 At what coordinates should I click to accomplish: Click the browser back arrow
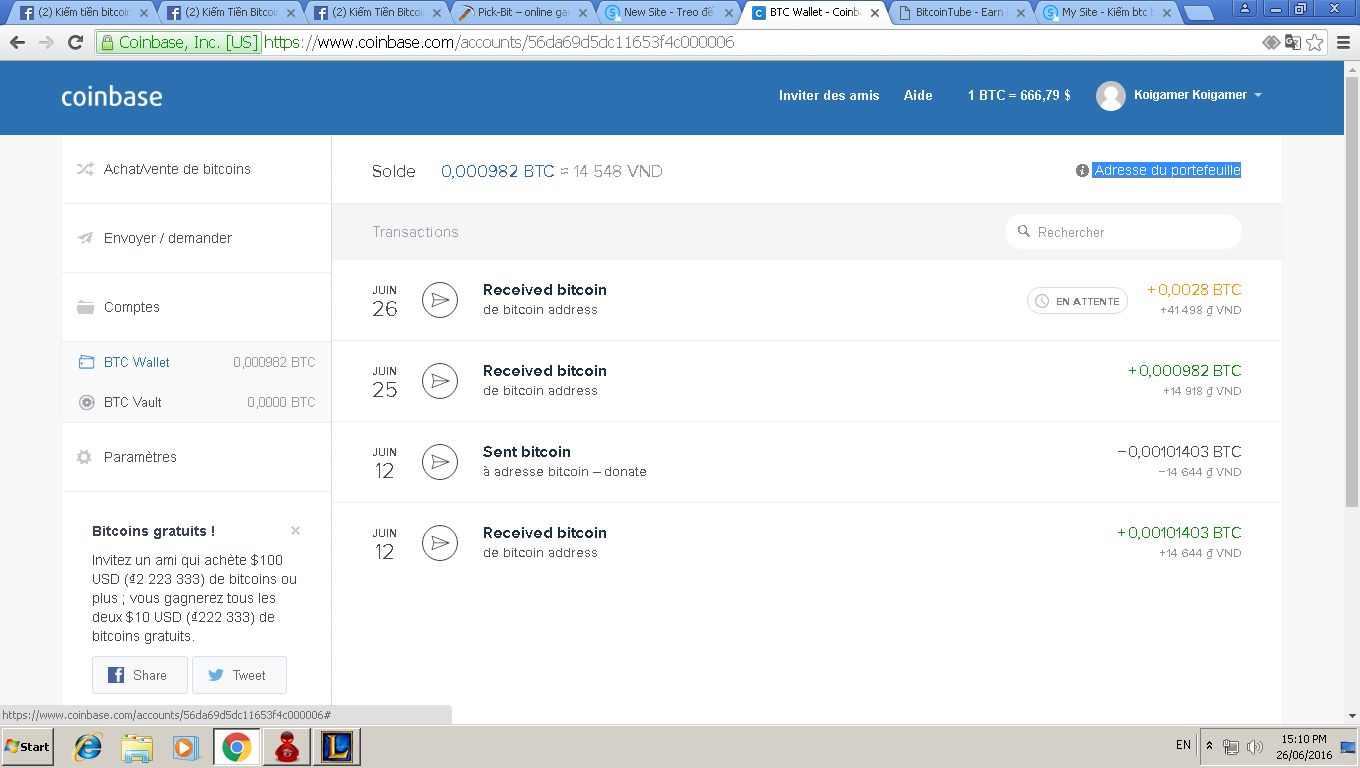tap(17, 43)
